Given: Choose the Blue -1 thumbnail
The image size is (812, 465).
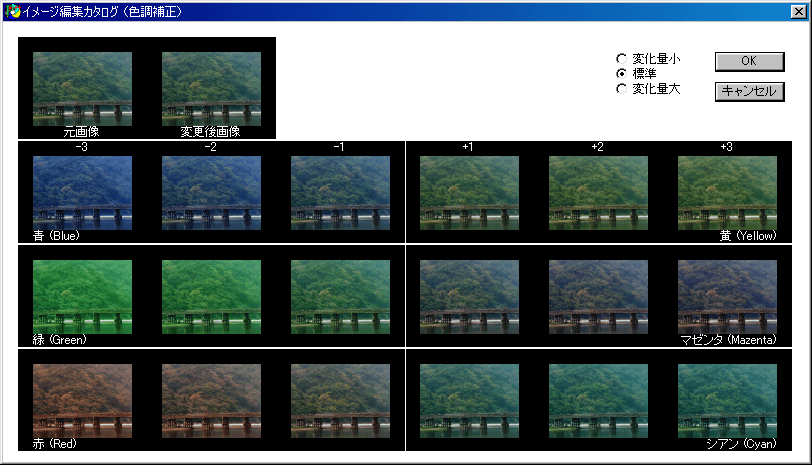Looking at the screenshot, I should (340, 193).
